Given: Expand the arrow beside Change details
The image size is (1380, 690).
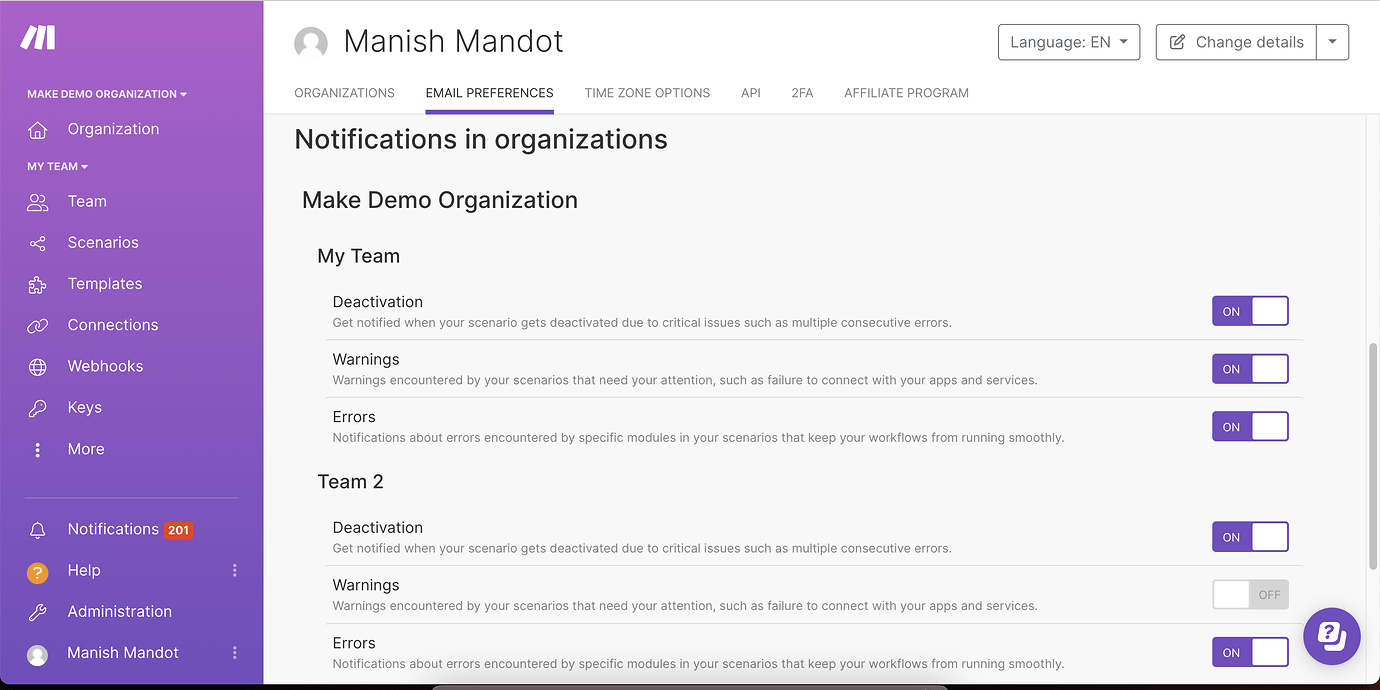Looking at the screenshot, I should [1333, 42].
